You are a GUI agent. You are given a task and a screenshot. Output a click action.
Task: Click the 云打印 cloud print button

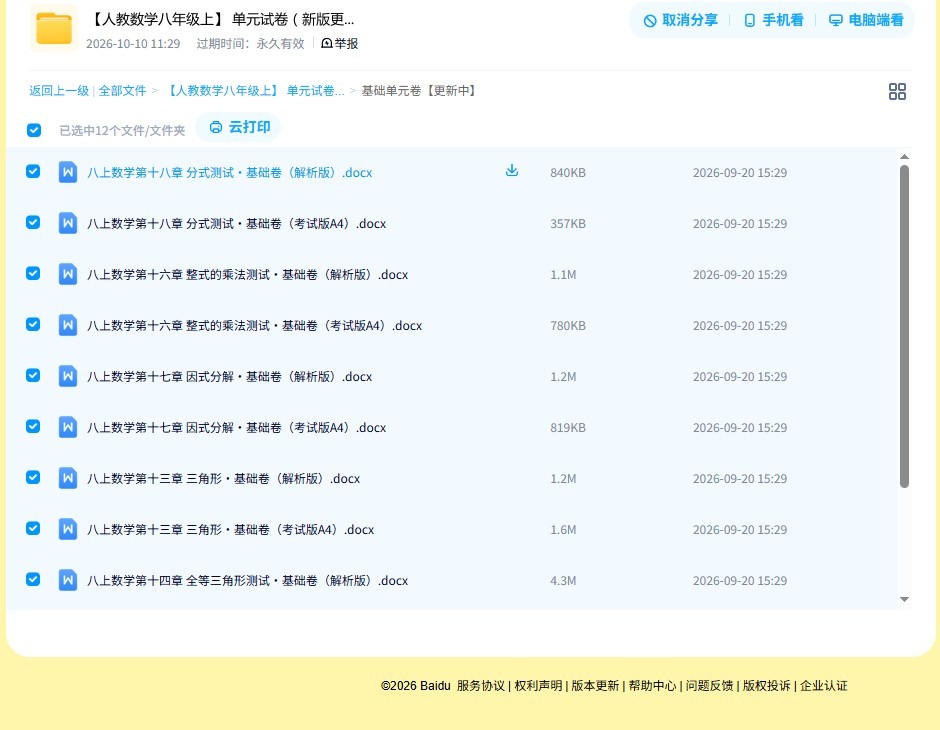tap(239, 127)
